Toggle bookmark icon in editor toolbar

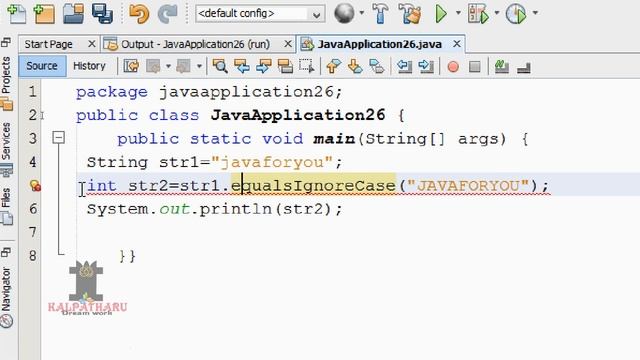(377, 66)
